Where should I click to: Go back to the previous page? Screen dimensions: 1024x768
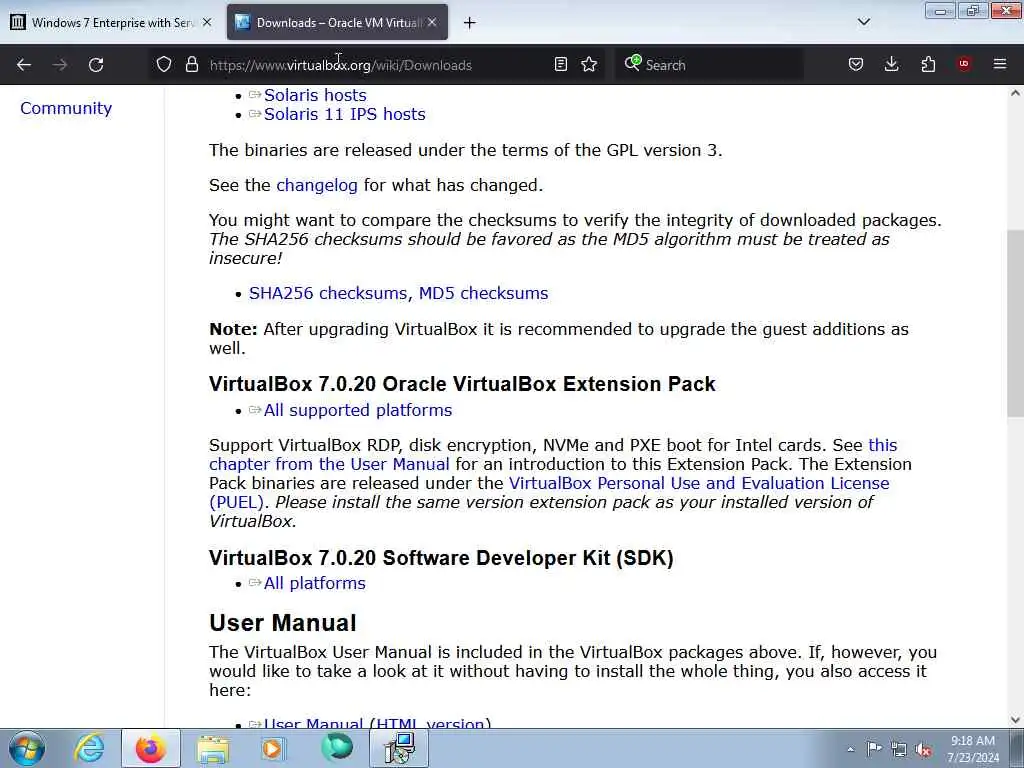(x=24, y=65)
